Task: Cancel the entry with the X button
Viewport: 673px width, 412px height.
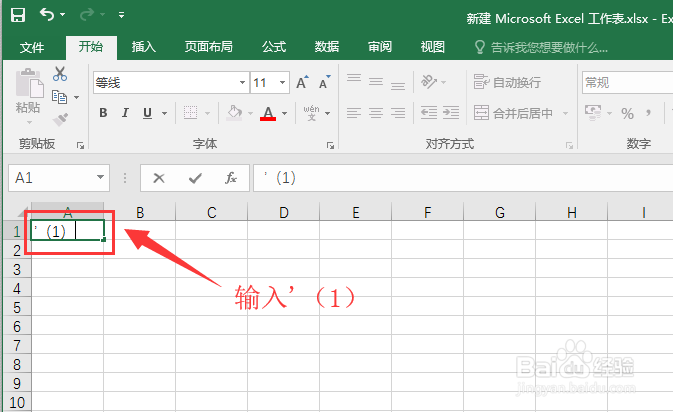Action: coord(159,178)
